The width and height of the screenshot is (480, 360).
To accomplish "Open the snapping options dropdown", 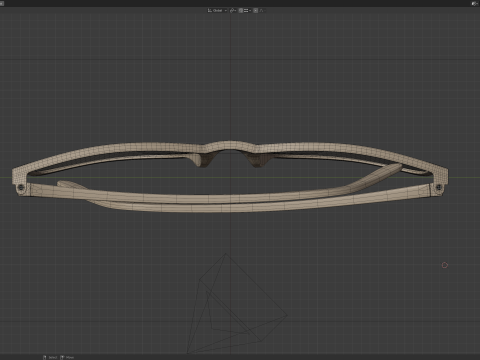I will [x=247, y=10].
